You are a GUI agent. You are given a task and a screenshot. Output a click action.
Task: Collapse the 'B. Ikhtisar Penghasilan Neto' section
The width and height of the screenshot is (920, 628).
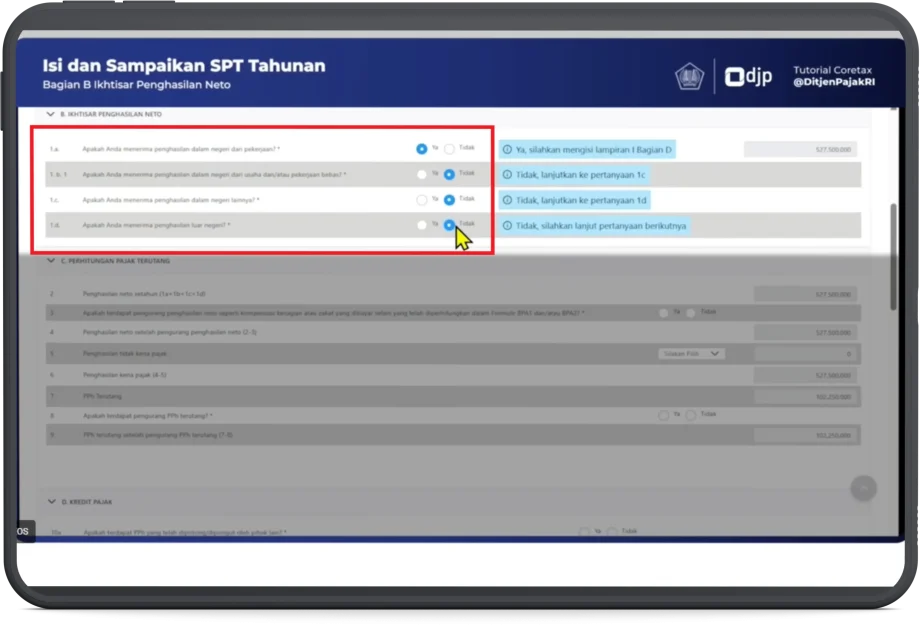(51, 115)
